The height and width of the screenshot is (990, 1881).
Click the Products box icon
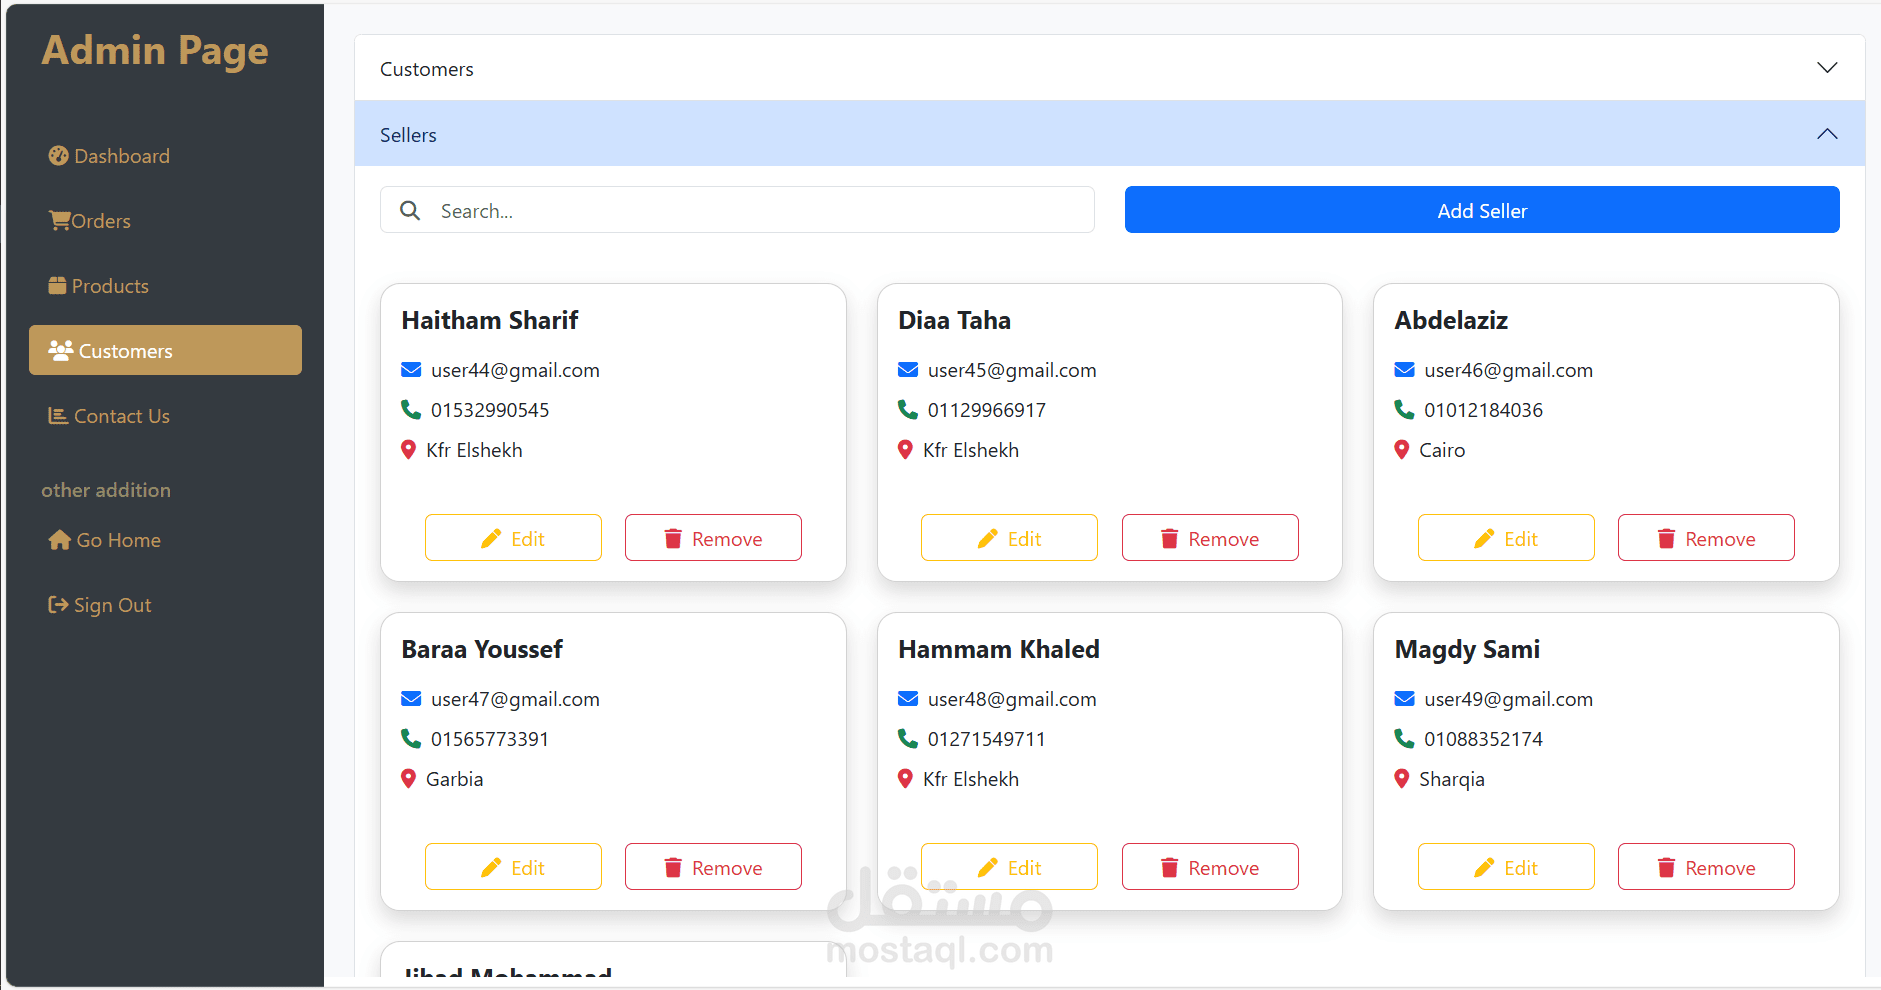(x=58, y=286)
